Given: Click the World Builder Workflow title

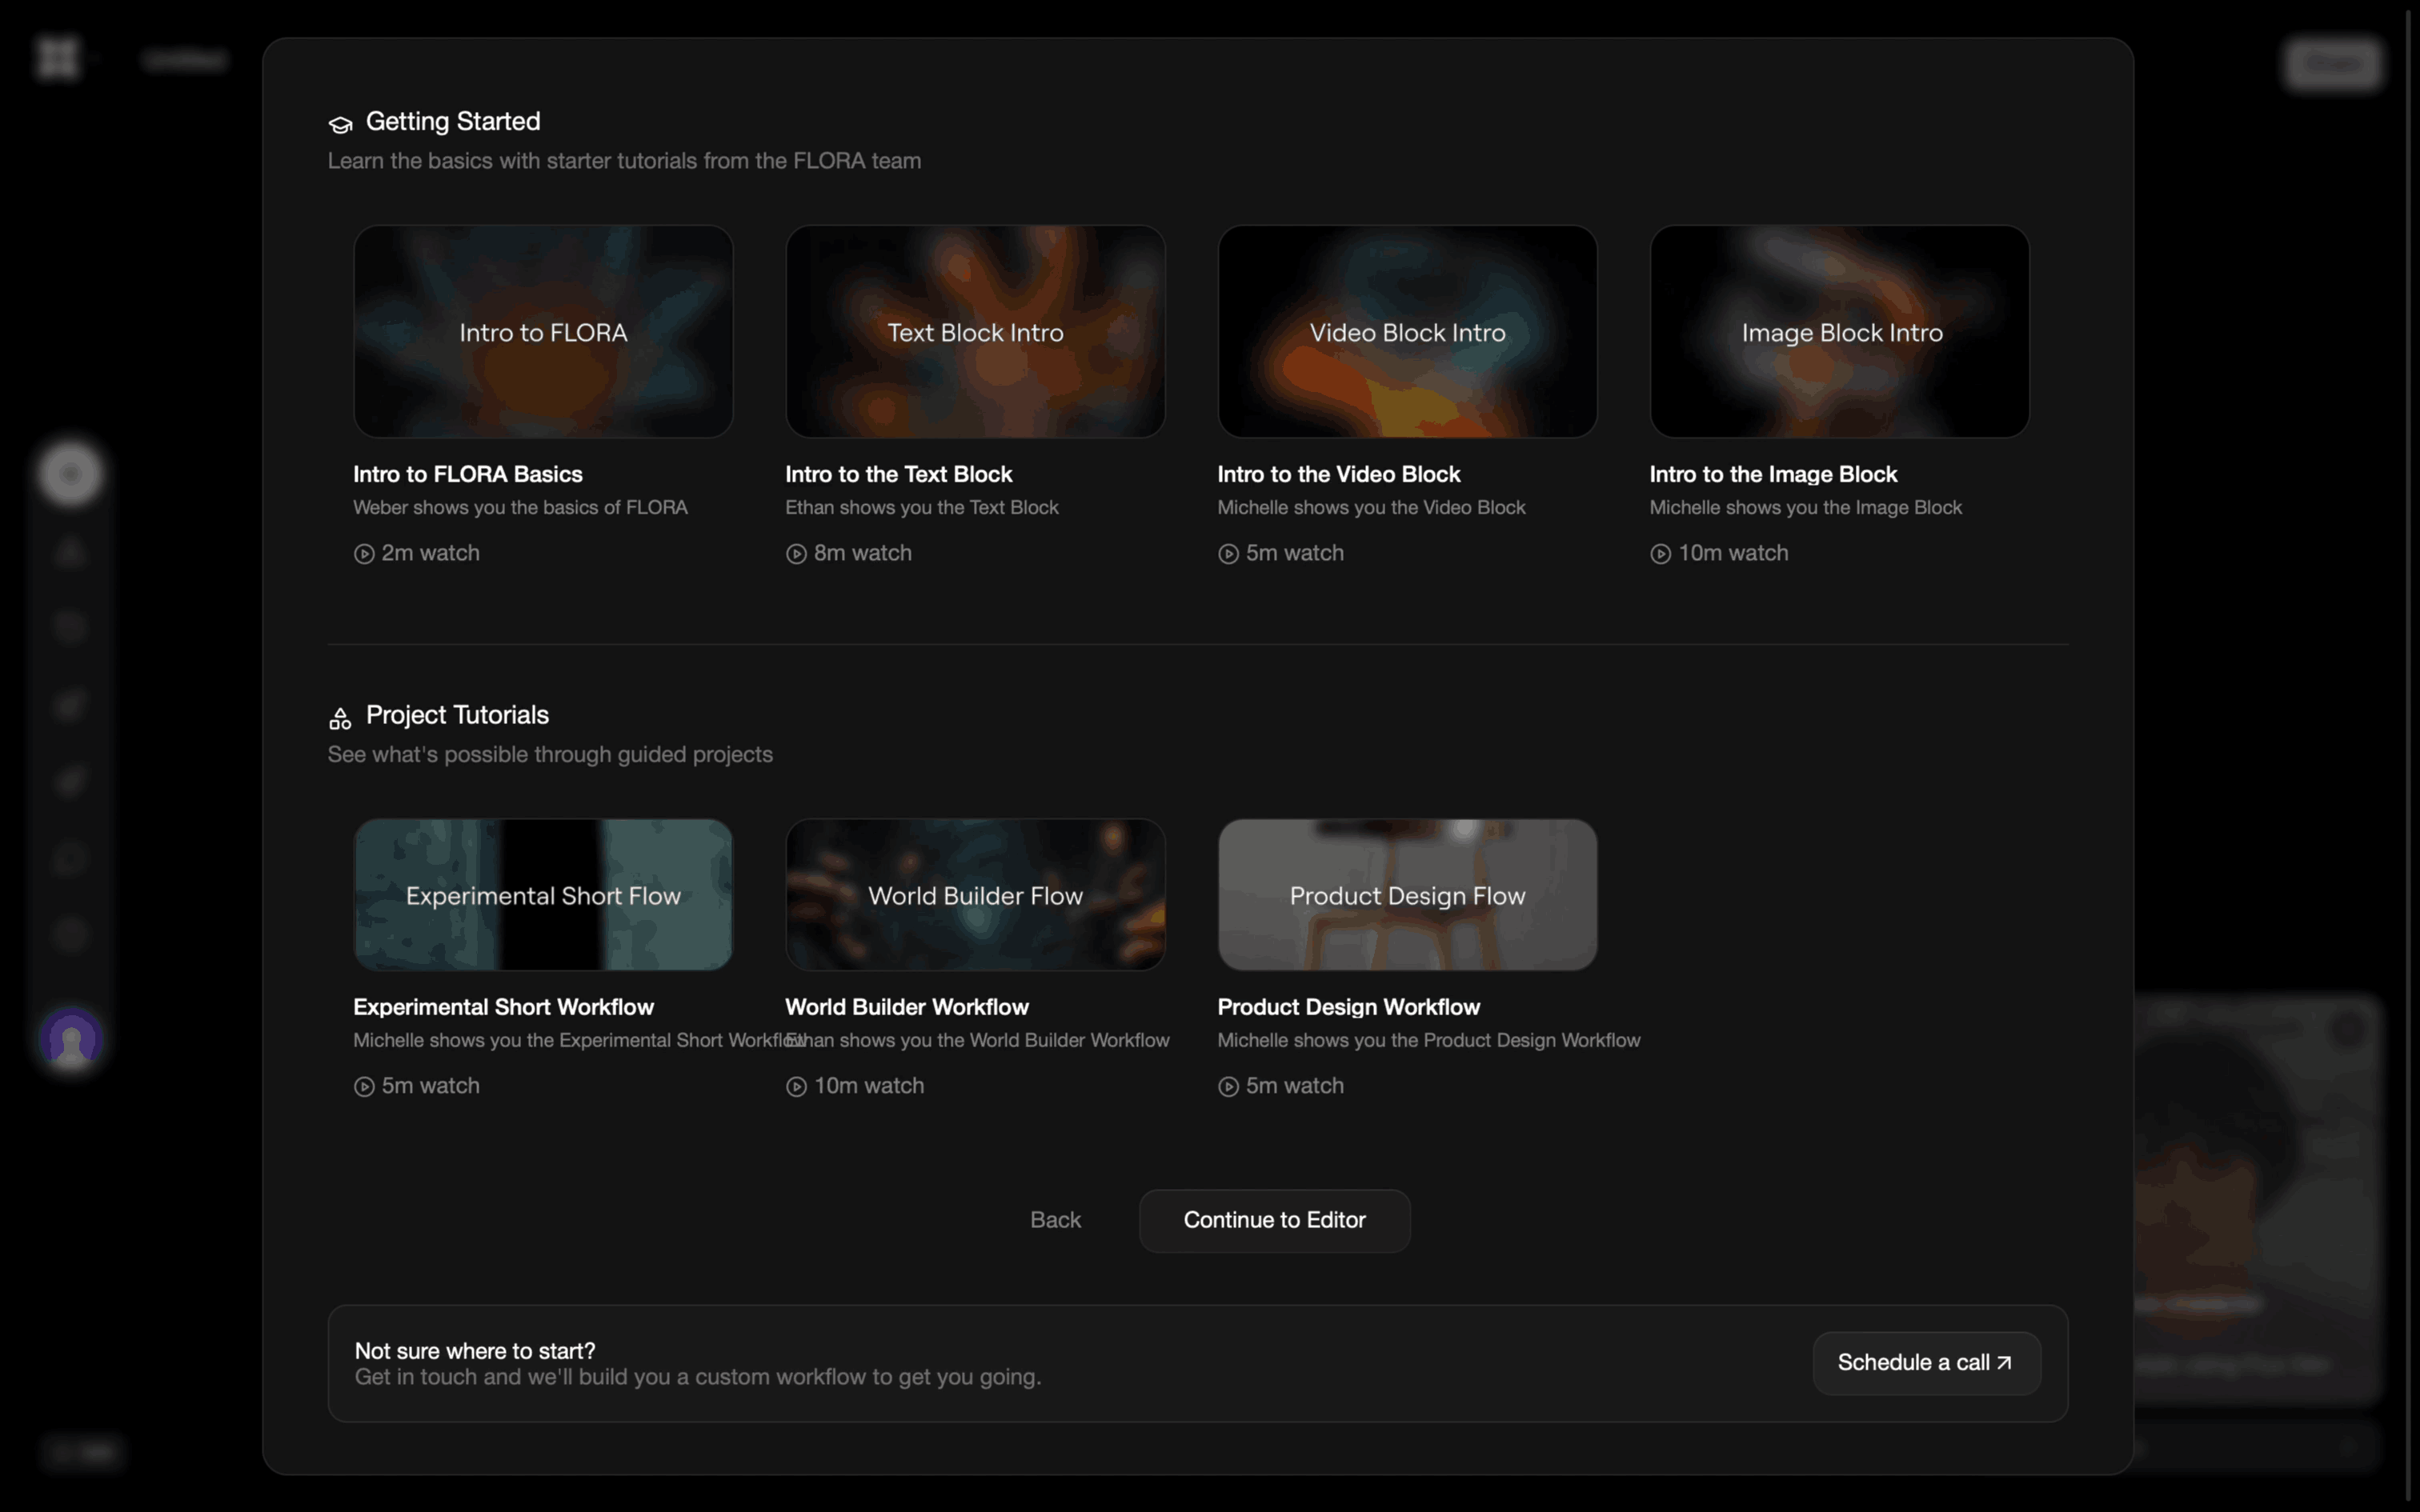Looking at the screenshot, I should coord(906,1007).
